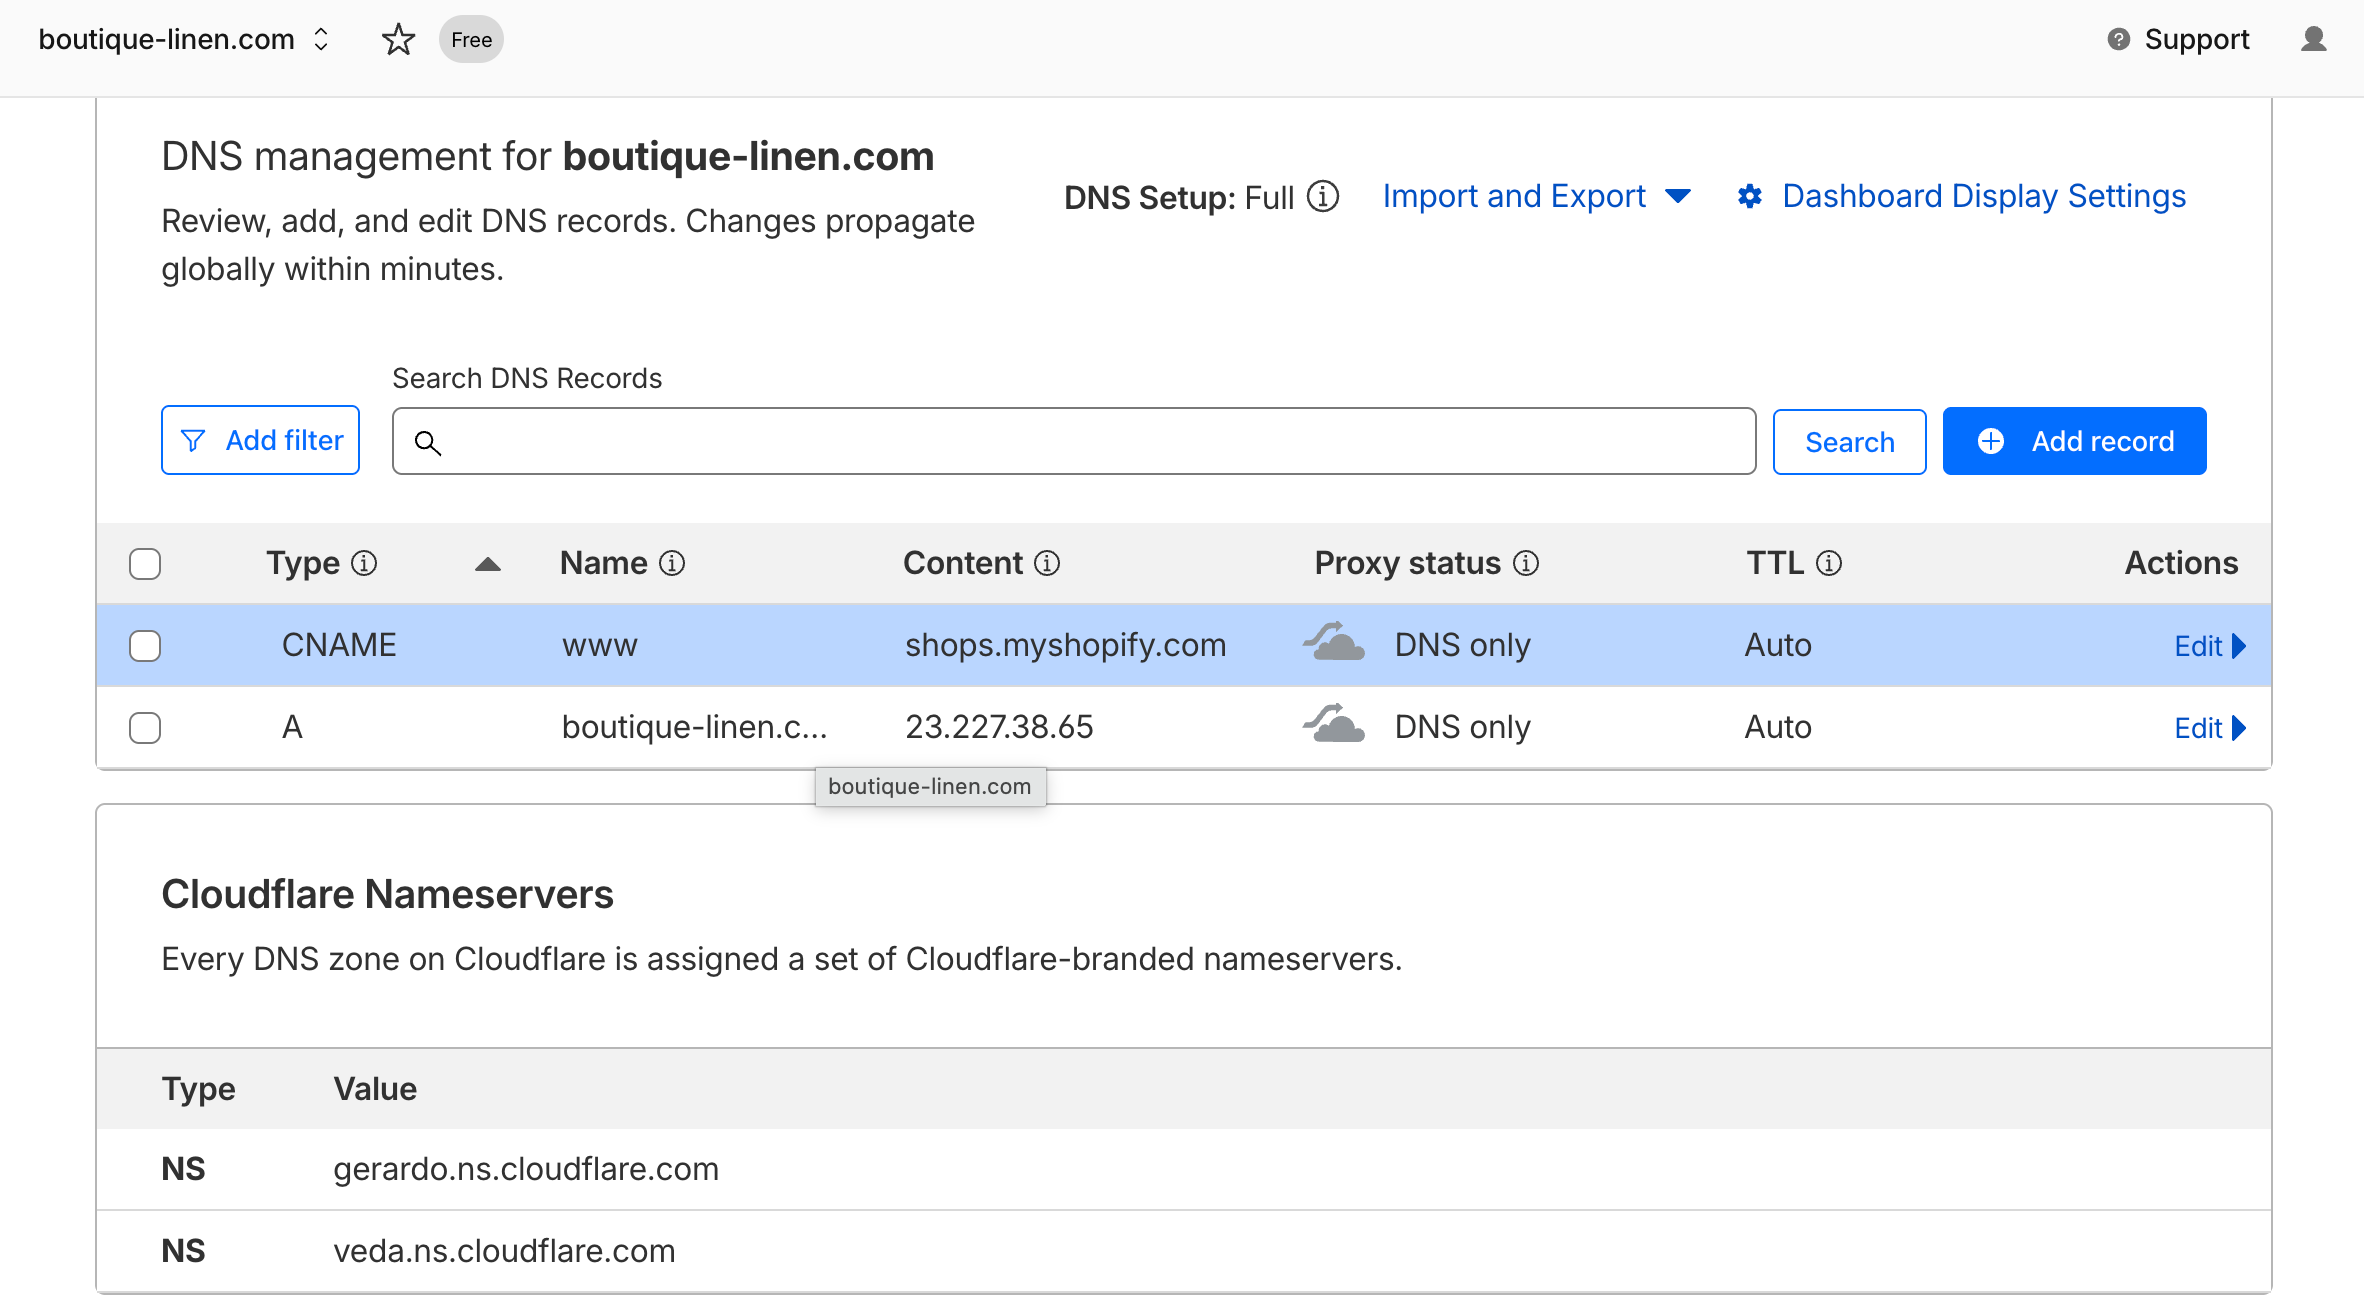Viewport: 2364px width, 1300px height.
Task: Check the A record row checkbox
Action: point(145,727)
